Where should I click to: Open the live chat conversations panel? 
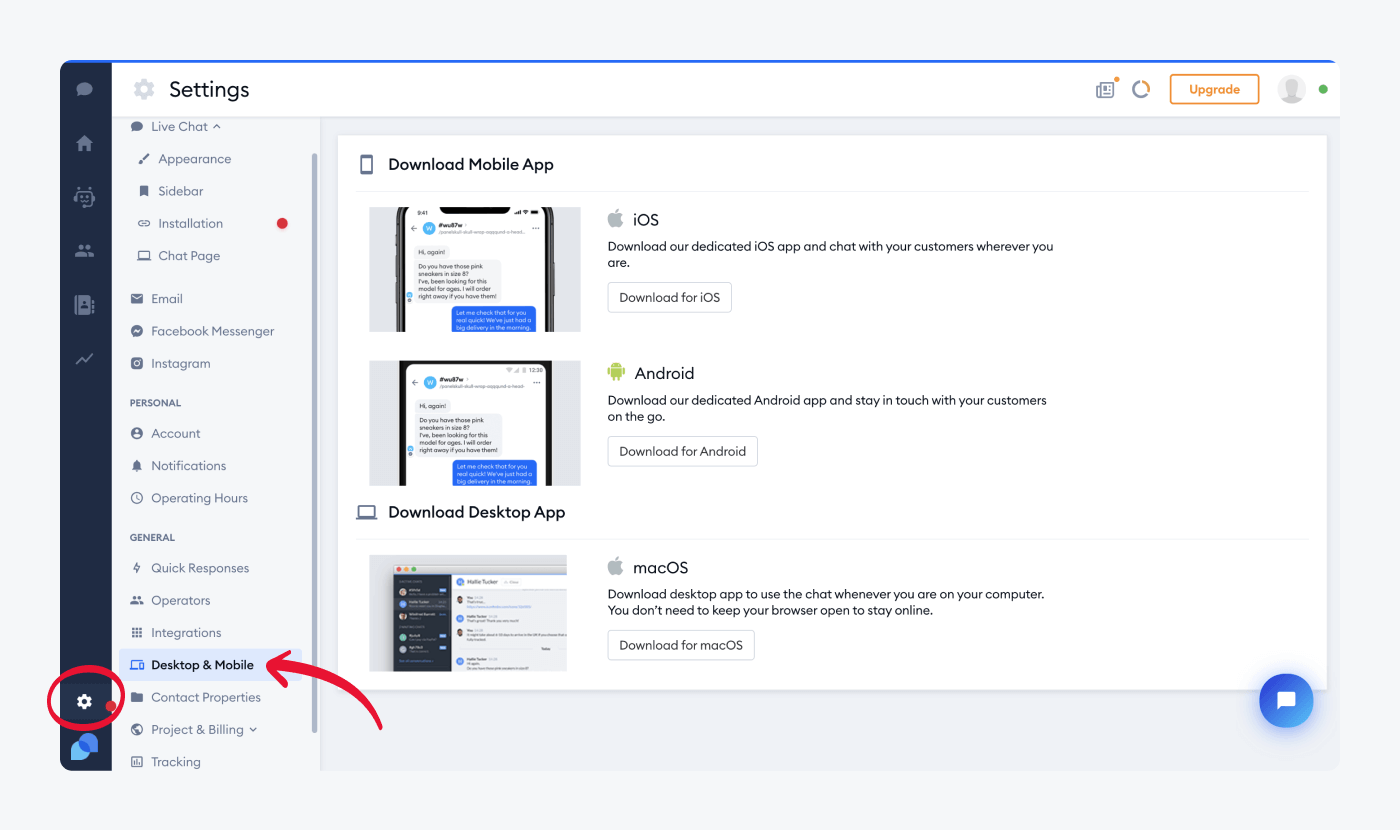tap(84, 89)
